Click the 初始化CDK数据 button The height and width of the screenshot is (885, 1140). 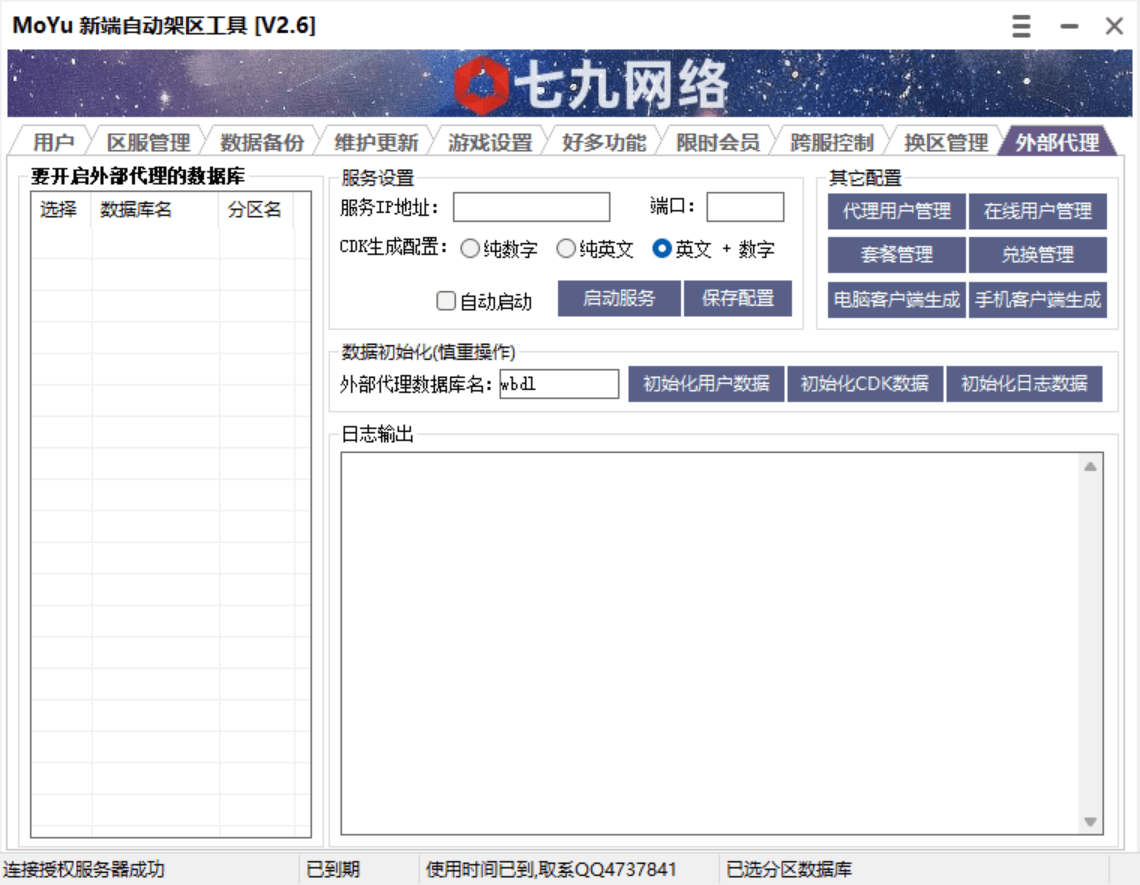coord(864,384)
